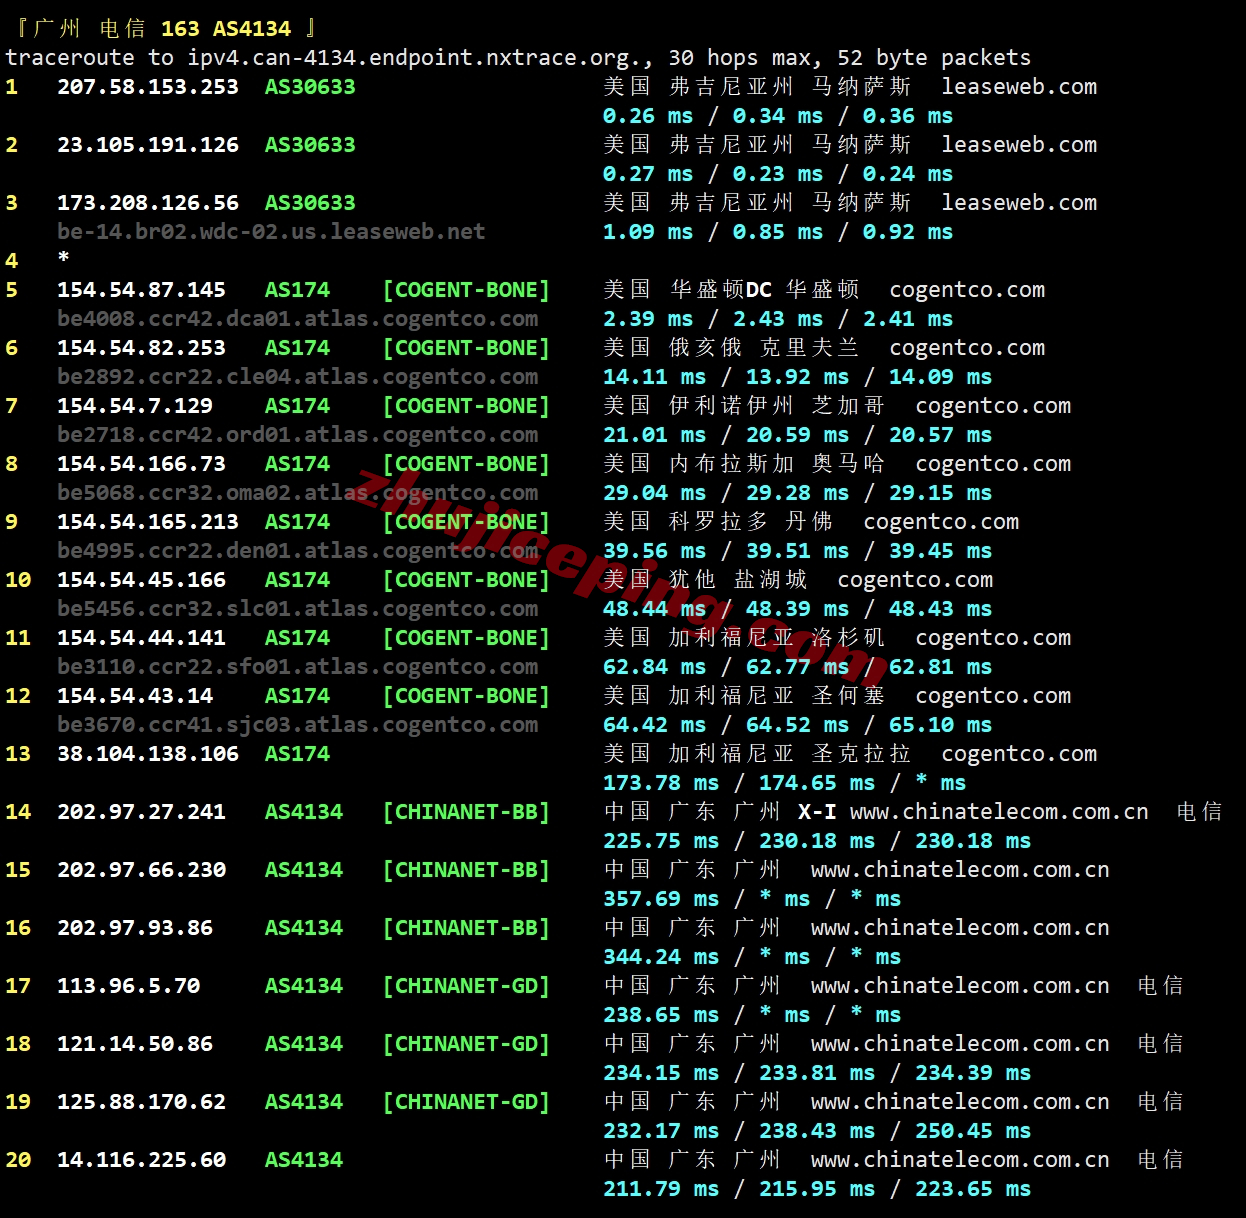Viewport: 1246px width, 1218px height.
Task: Click cogentco.com on the hop 13 row
Action: (1019, 754)
